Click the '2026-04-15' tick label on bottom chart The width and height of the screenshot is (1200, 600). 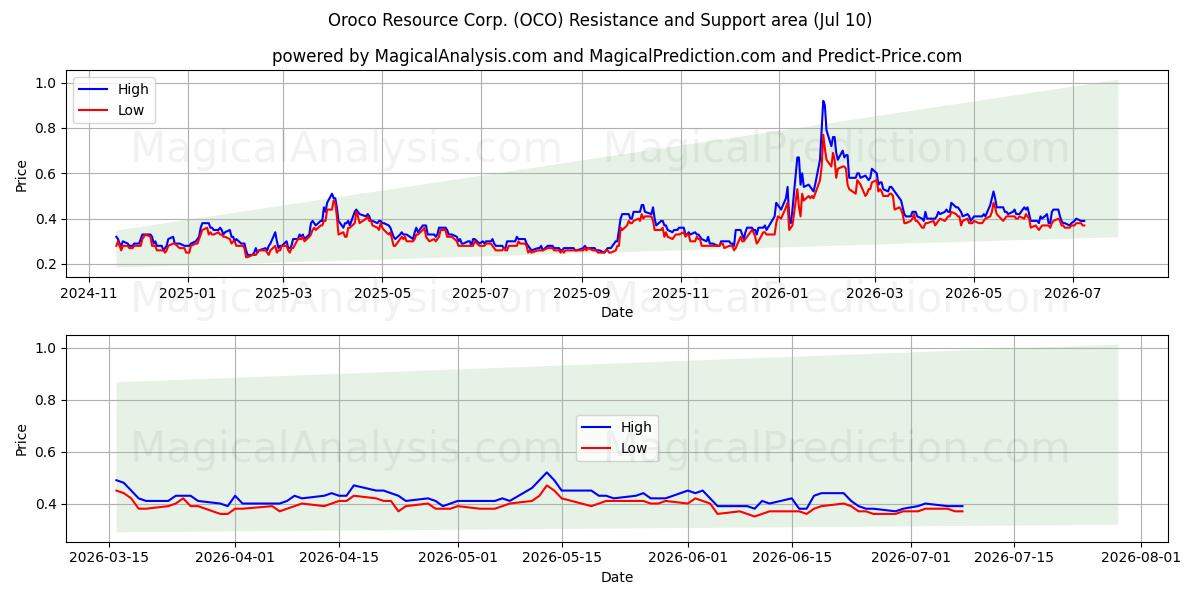(339, 559)
